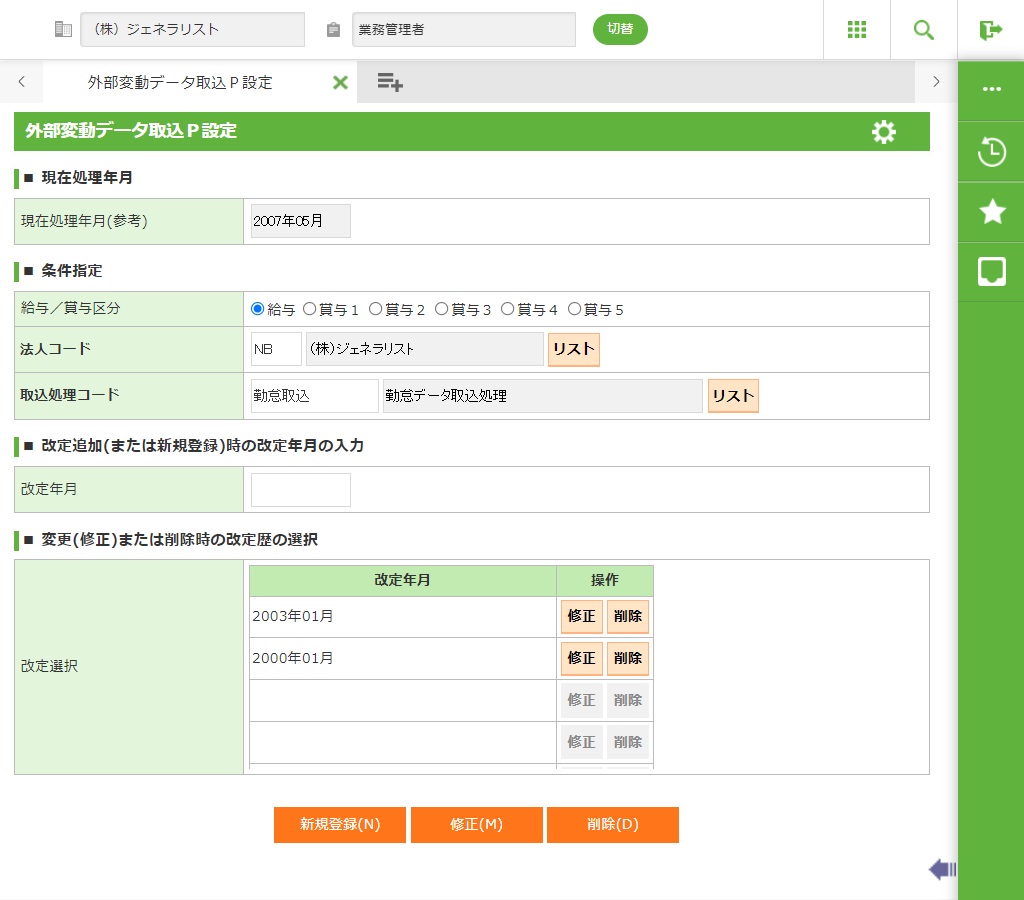The height and width of the screenshot is (900, 1024).
Task: Open favorites star icon in sidebar
Action: click(991, 211)
